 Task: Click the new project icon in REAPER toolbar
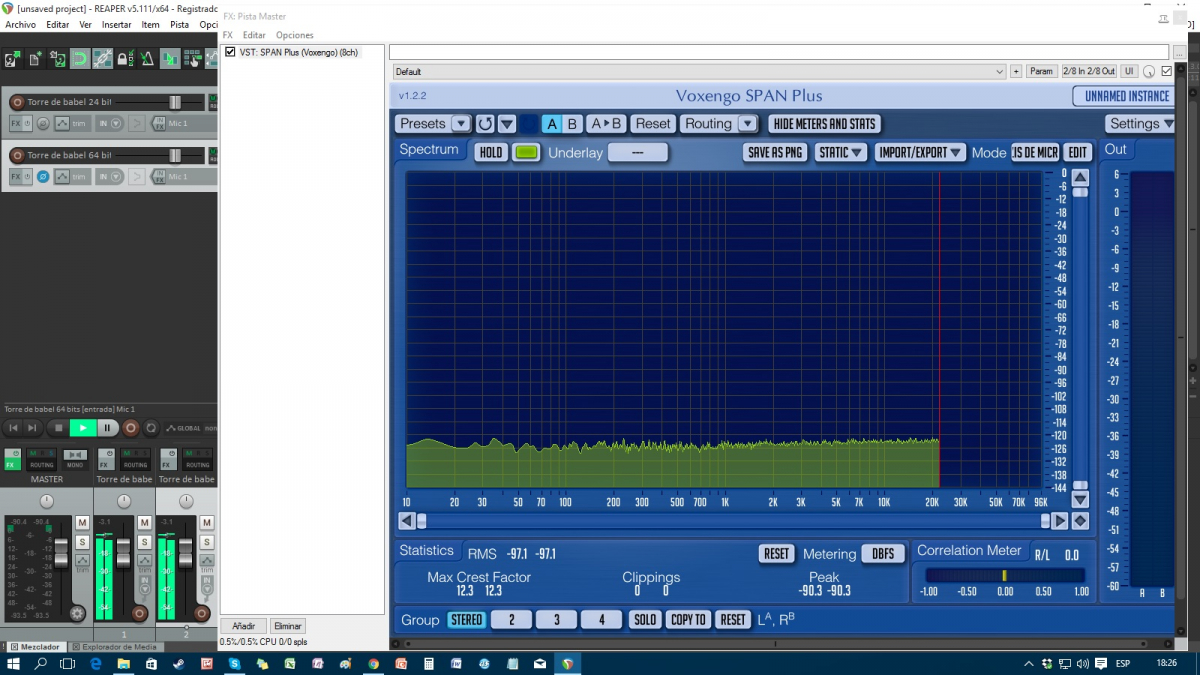click(35, 59)
